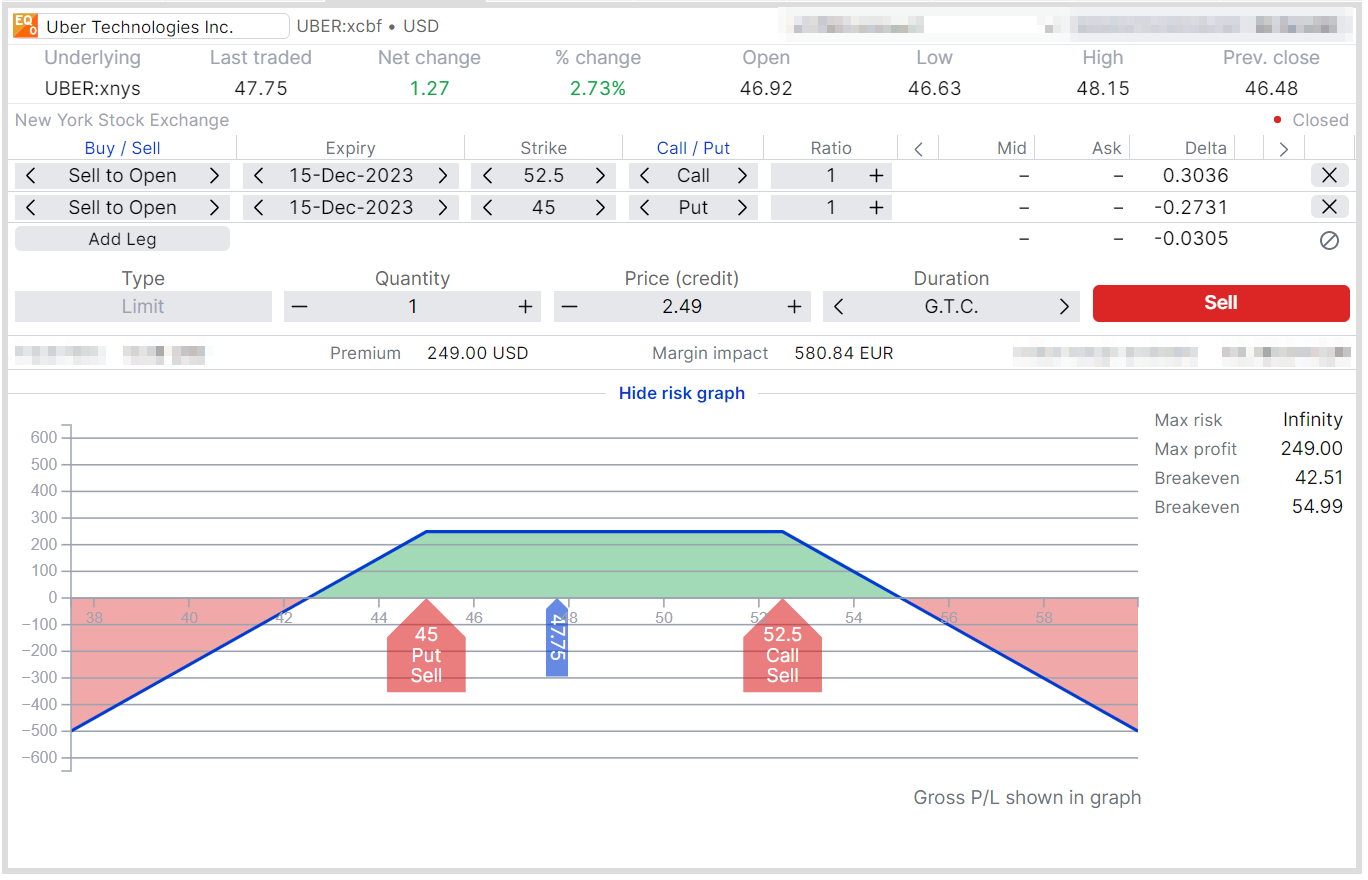Next expiry arrow for the Put leg

(443, 208)
